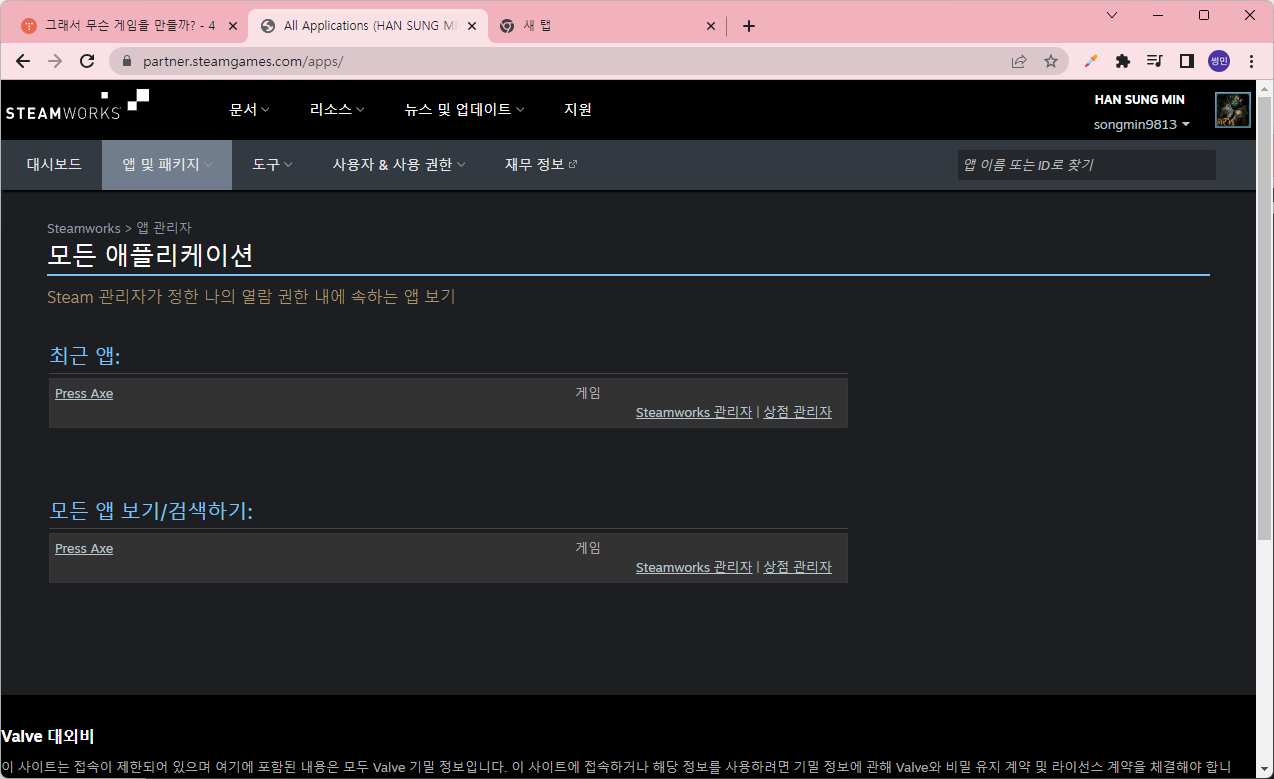Open Press Axe under 최근 앱

[84, 393]
